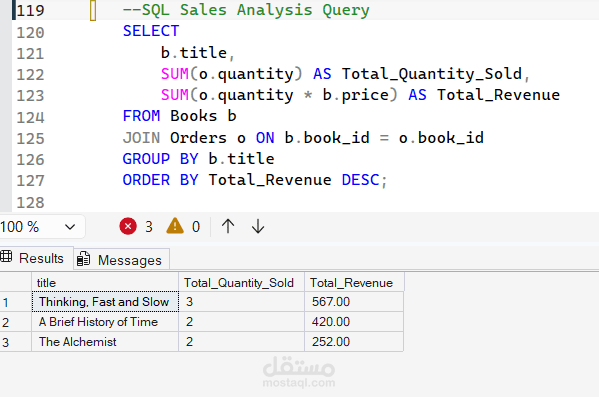Click the Messages tab document icon
599x397 pixels.
point(83,259)
